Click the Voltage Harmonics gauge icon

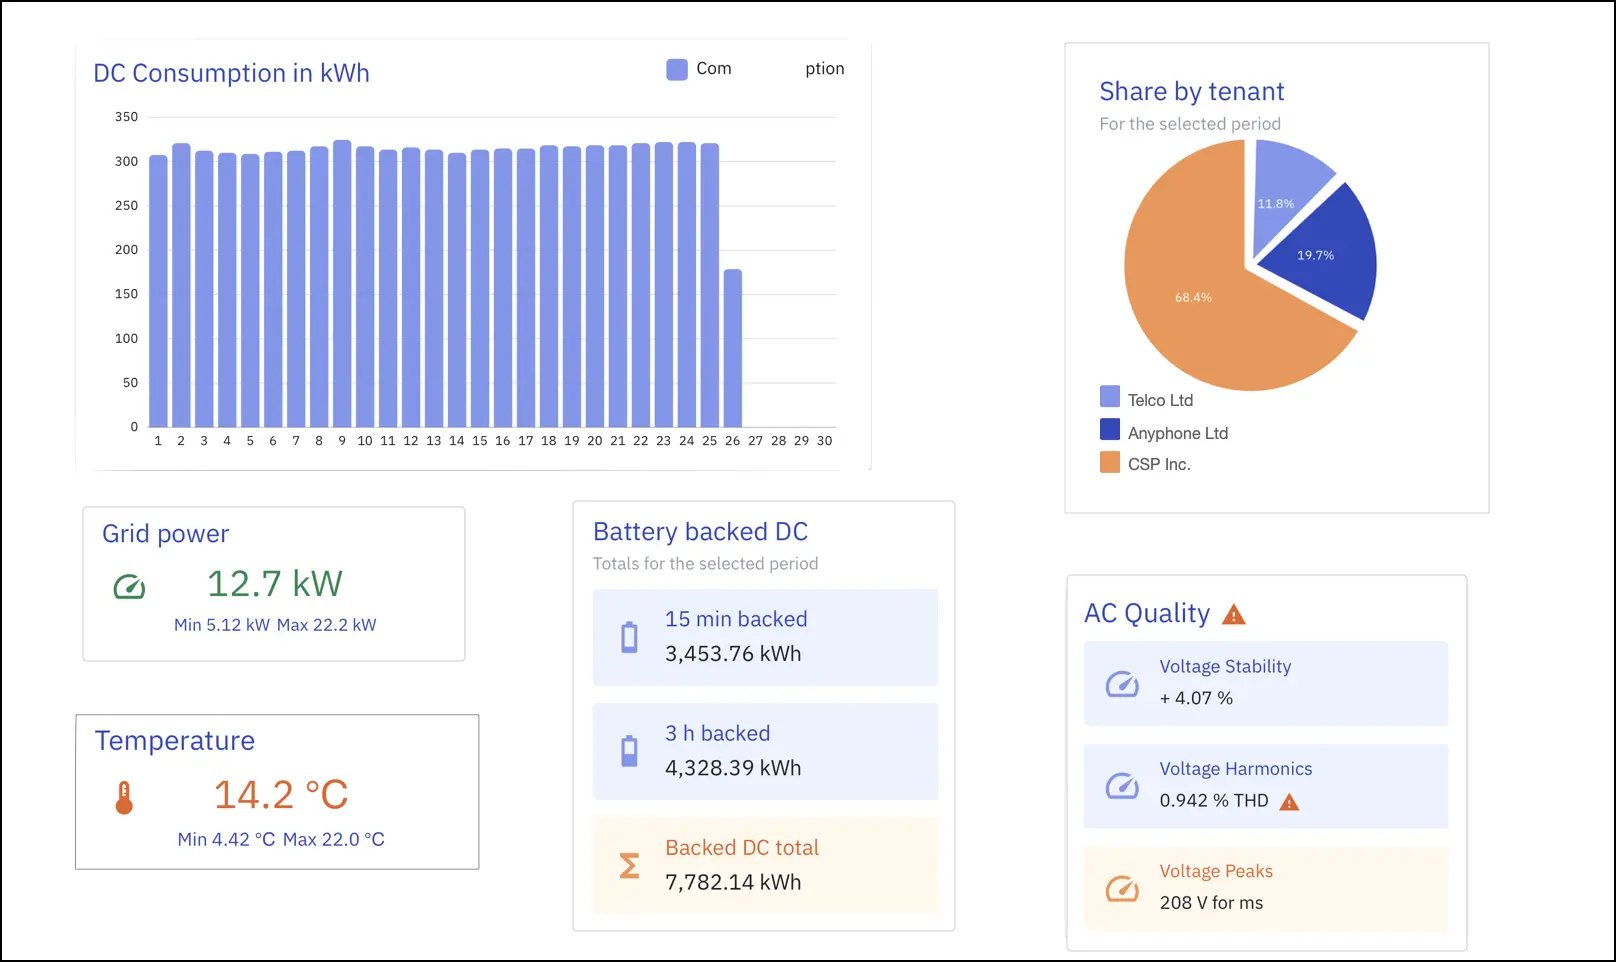pyautogui.click(x=1122, y=786)
